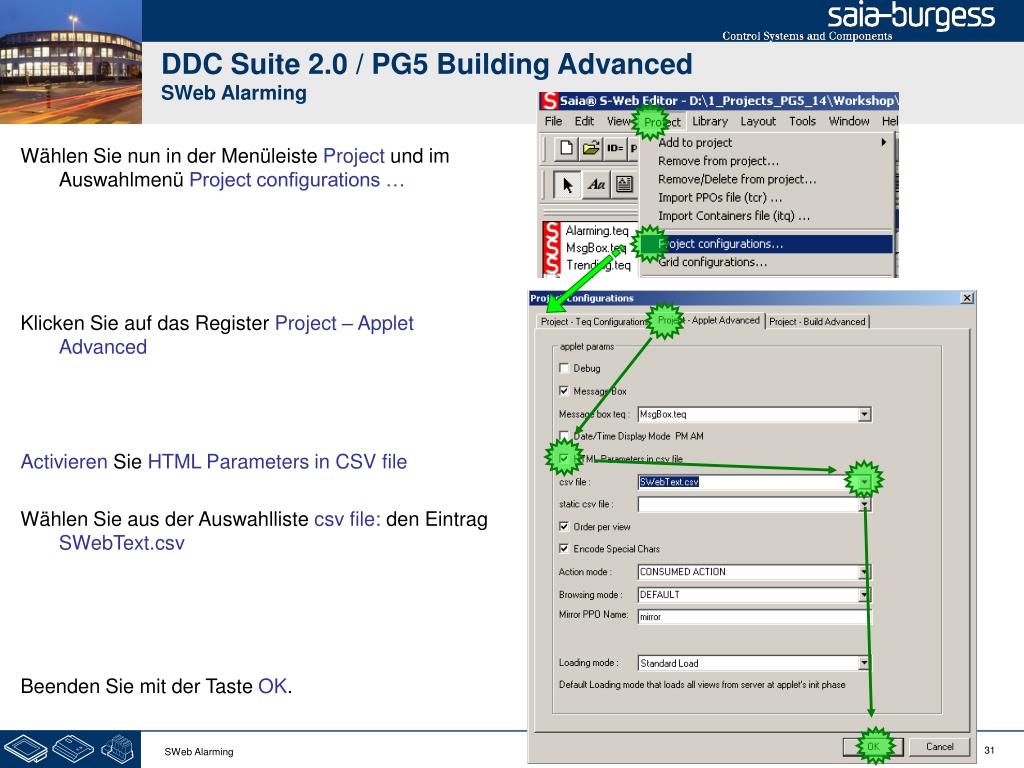
Task: Toggle the Encode Special Chars checkbox
Action: (564, 549)
